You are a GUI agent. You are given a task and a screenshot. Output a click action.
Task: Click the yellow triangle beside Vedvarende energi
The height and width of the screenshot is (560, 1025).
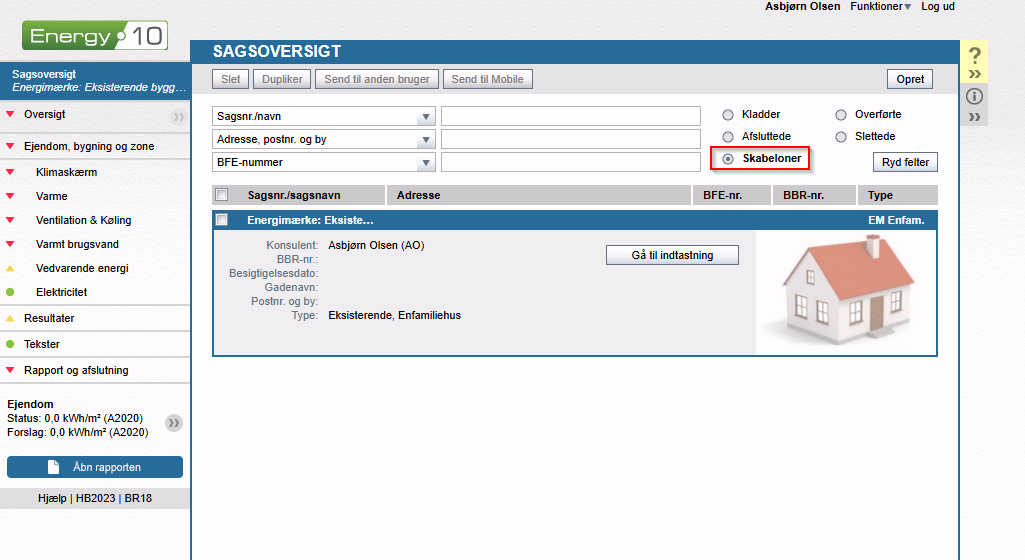[10, 269]
